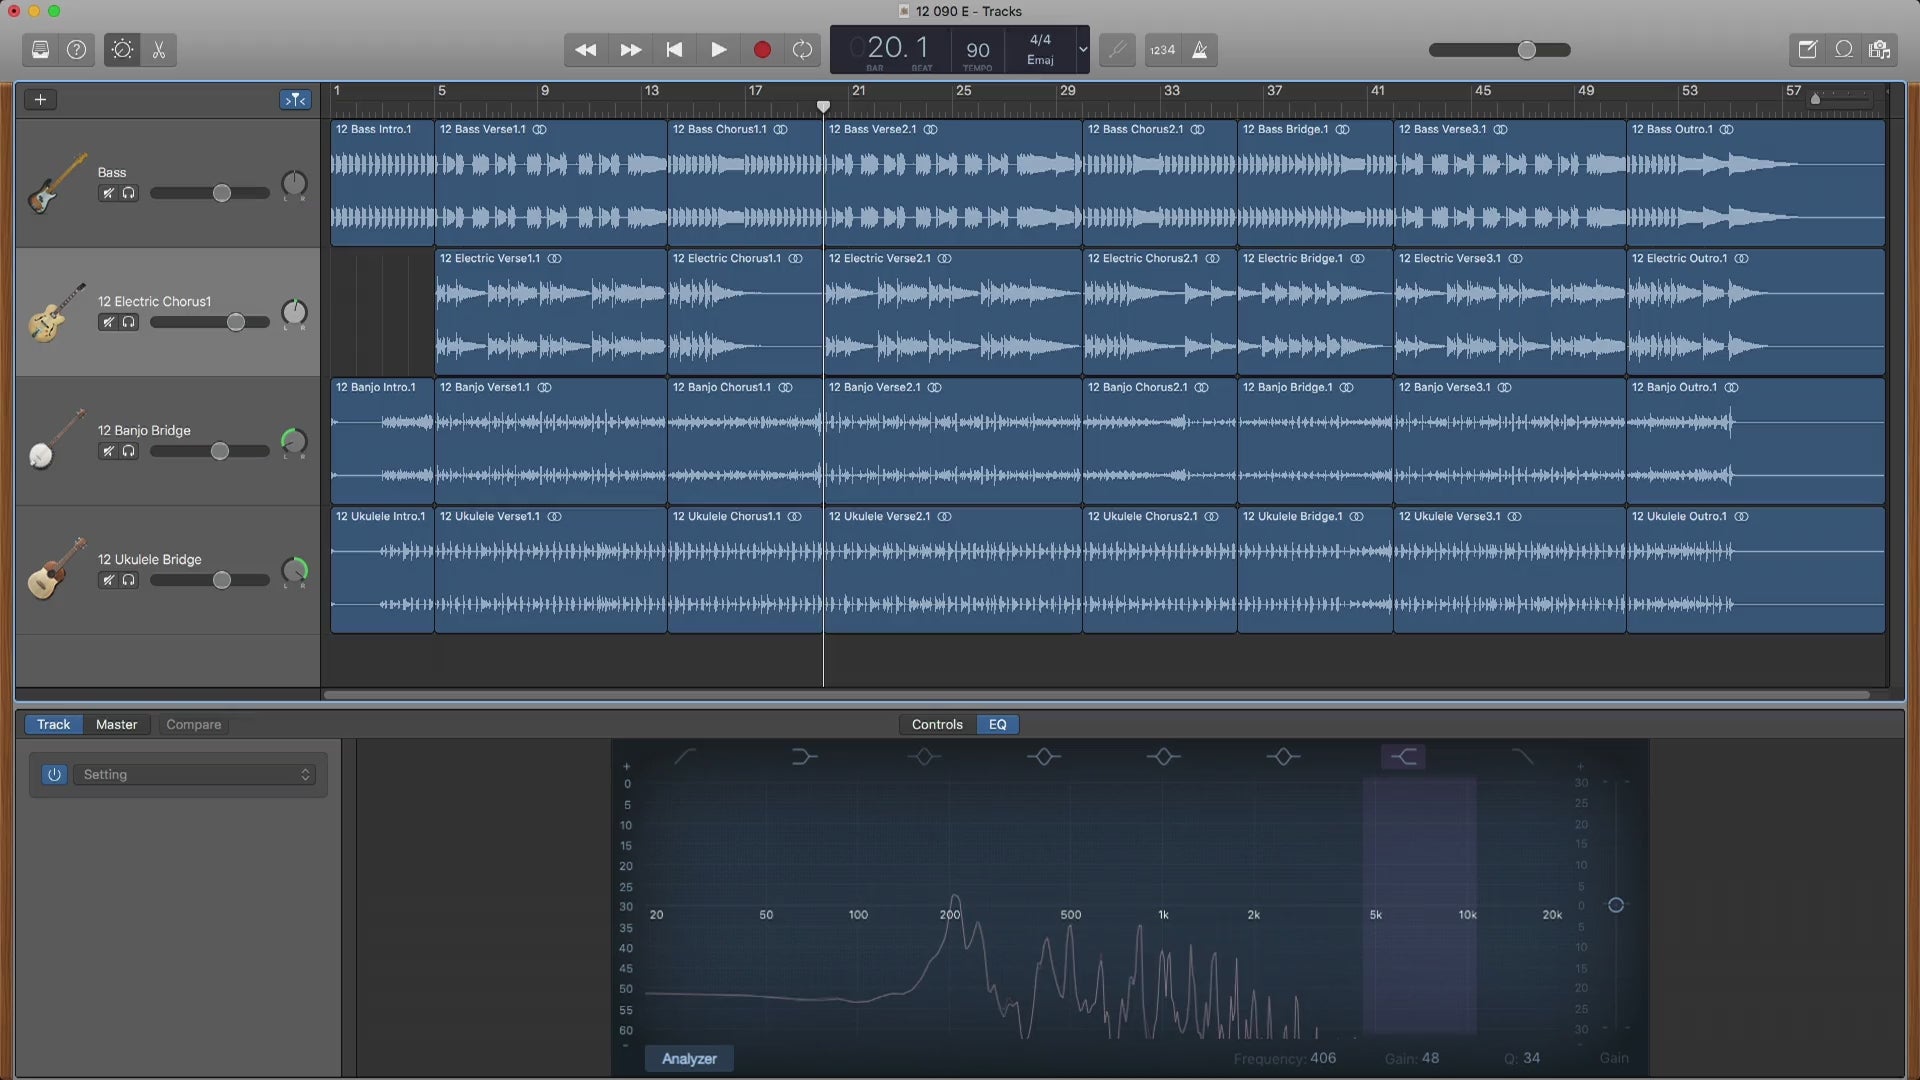This screenshot has width=1920, height=1080.
Task: Go to the beginning of the project
Action: [x=675, y=49]
